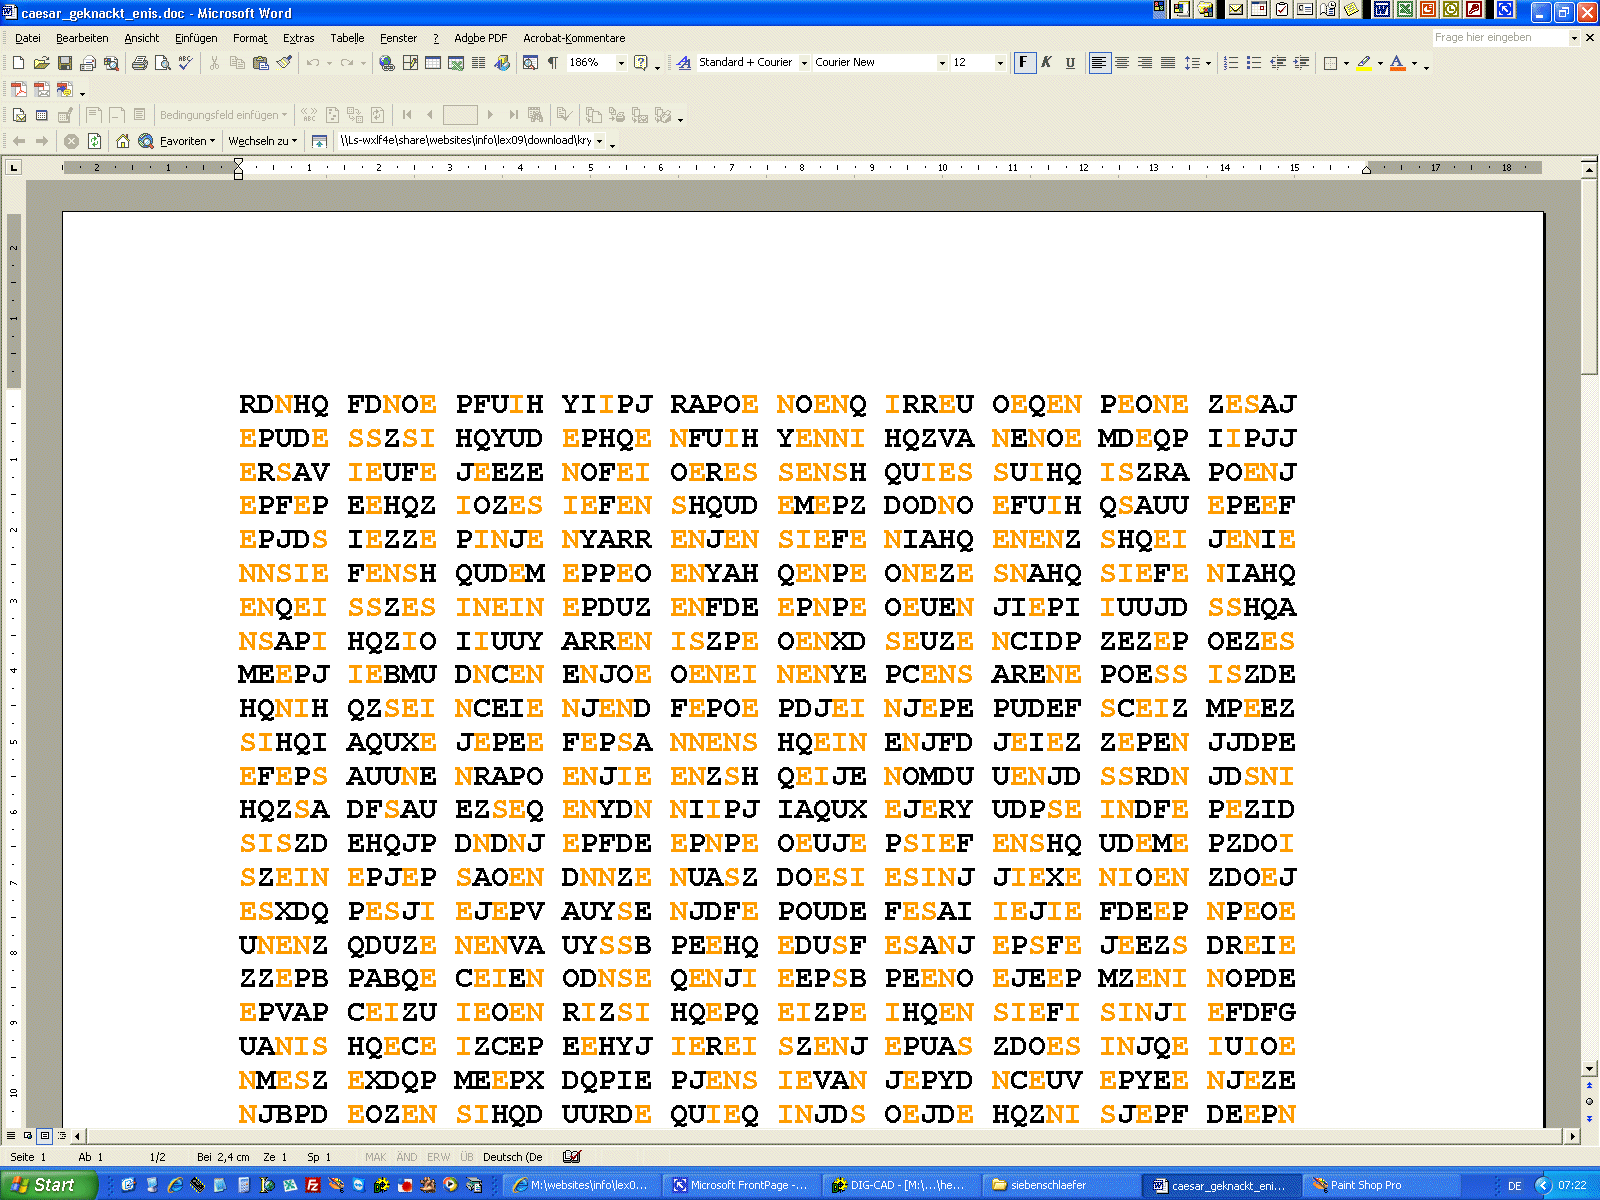Refresh the current page in web toolbar
This screenshot has width=1600, height=1200.
(94, 141)
